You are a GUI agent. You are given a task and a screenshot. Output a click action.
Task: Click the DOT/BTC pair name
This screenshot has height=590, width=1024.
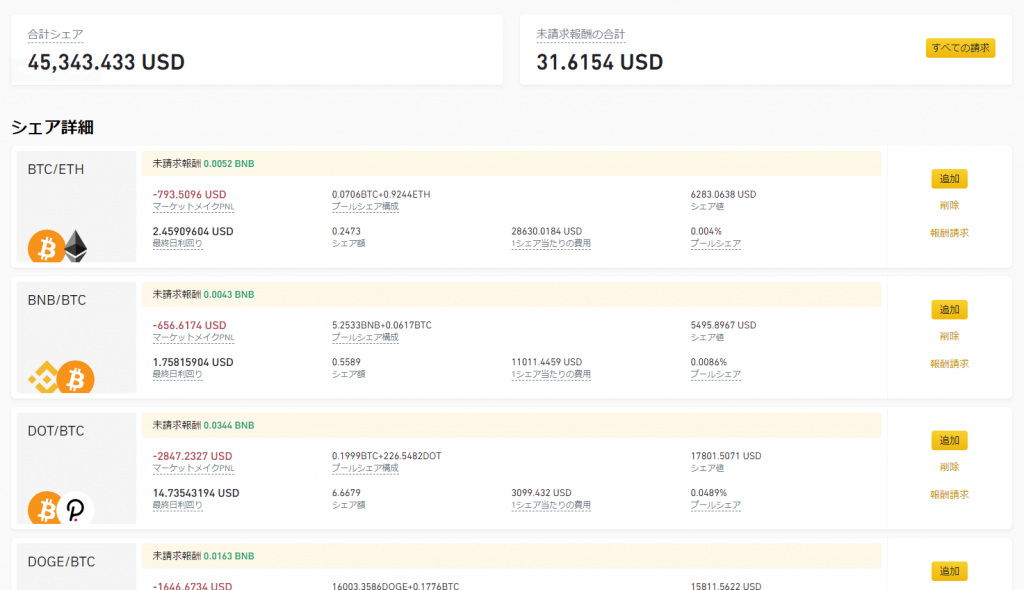(56, 431)
